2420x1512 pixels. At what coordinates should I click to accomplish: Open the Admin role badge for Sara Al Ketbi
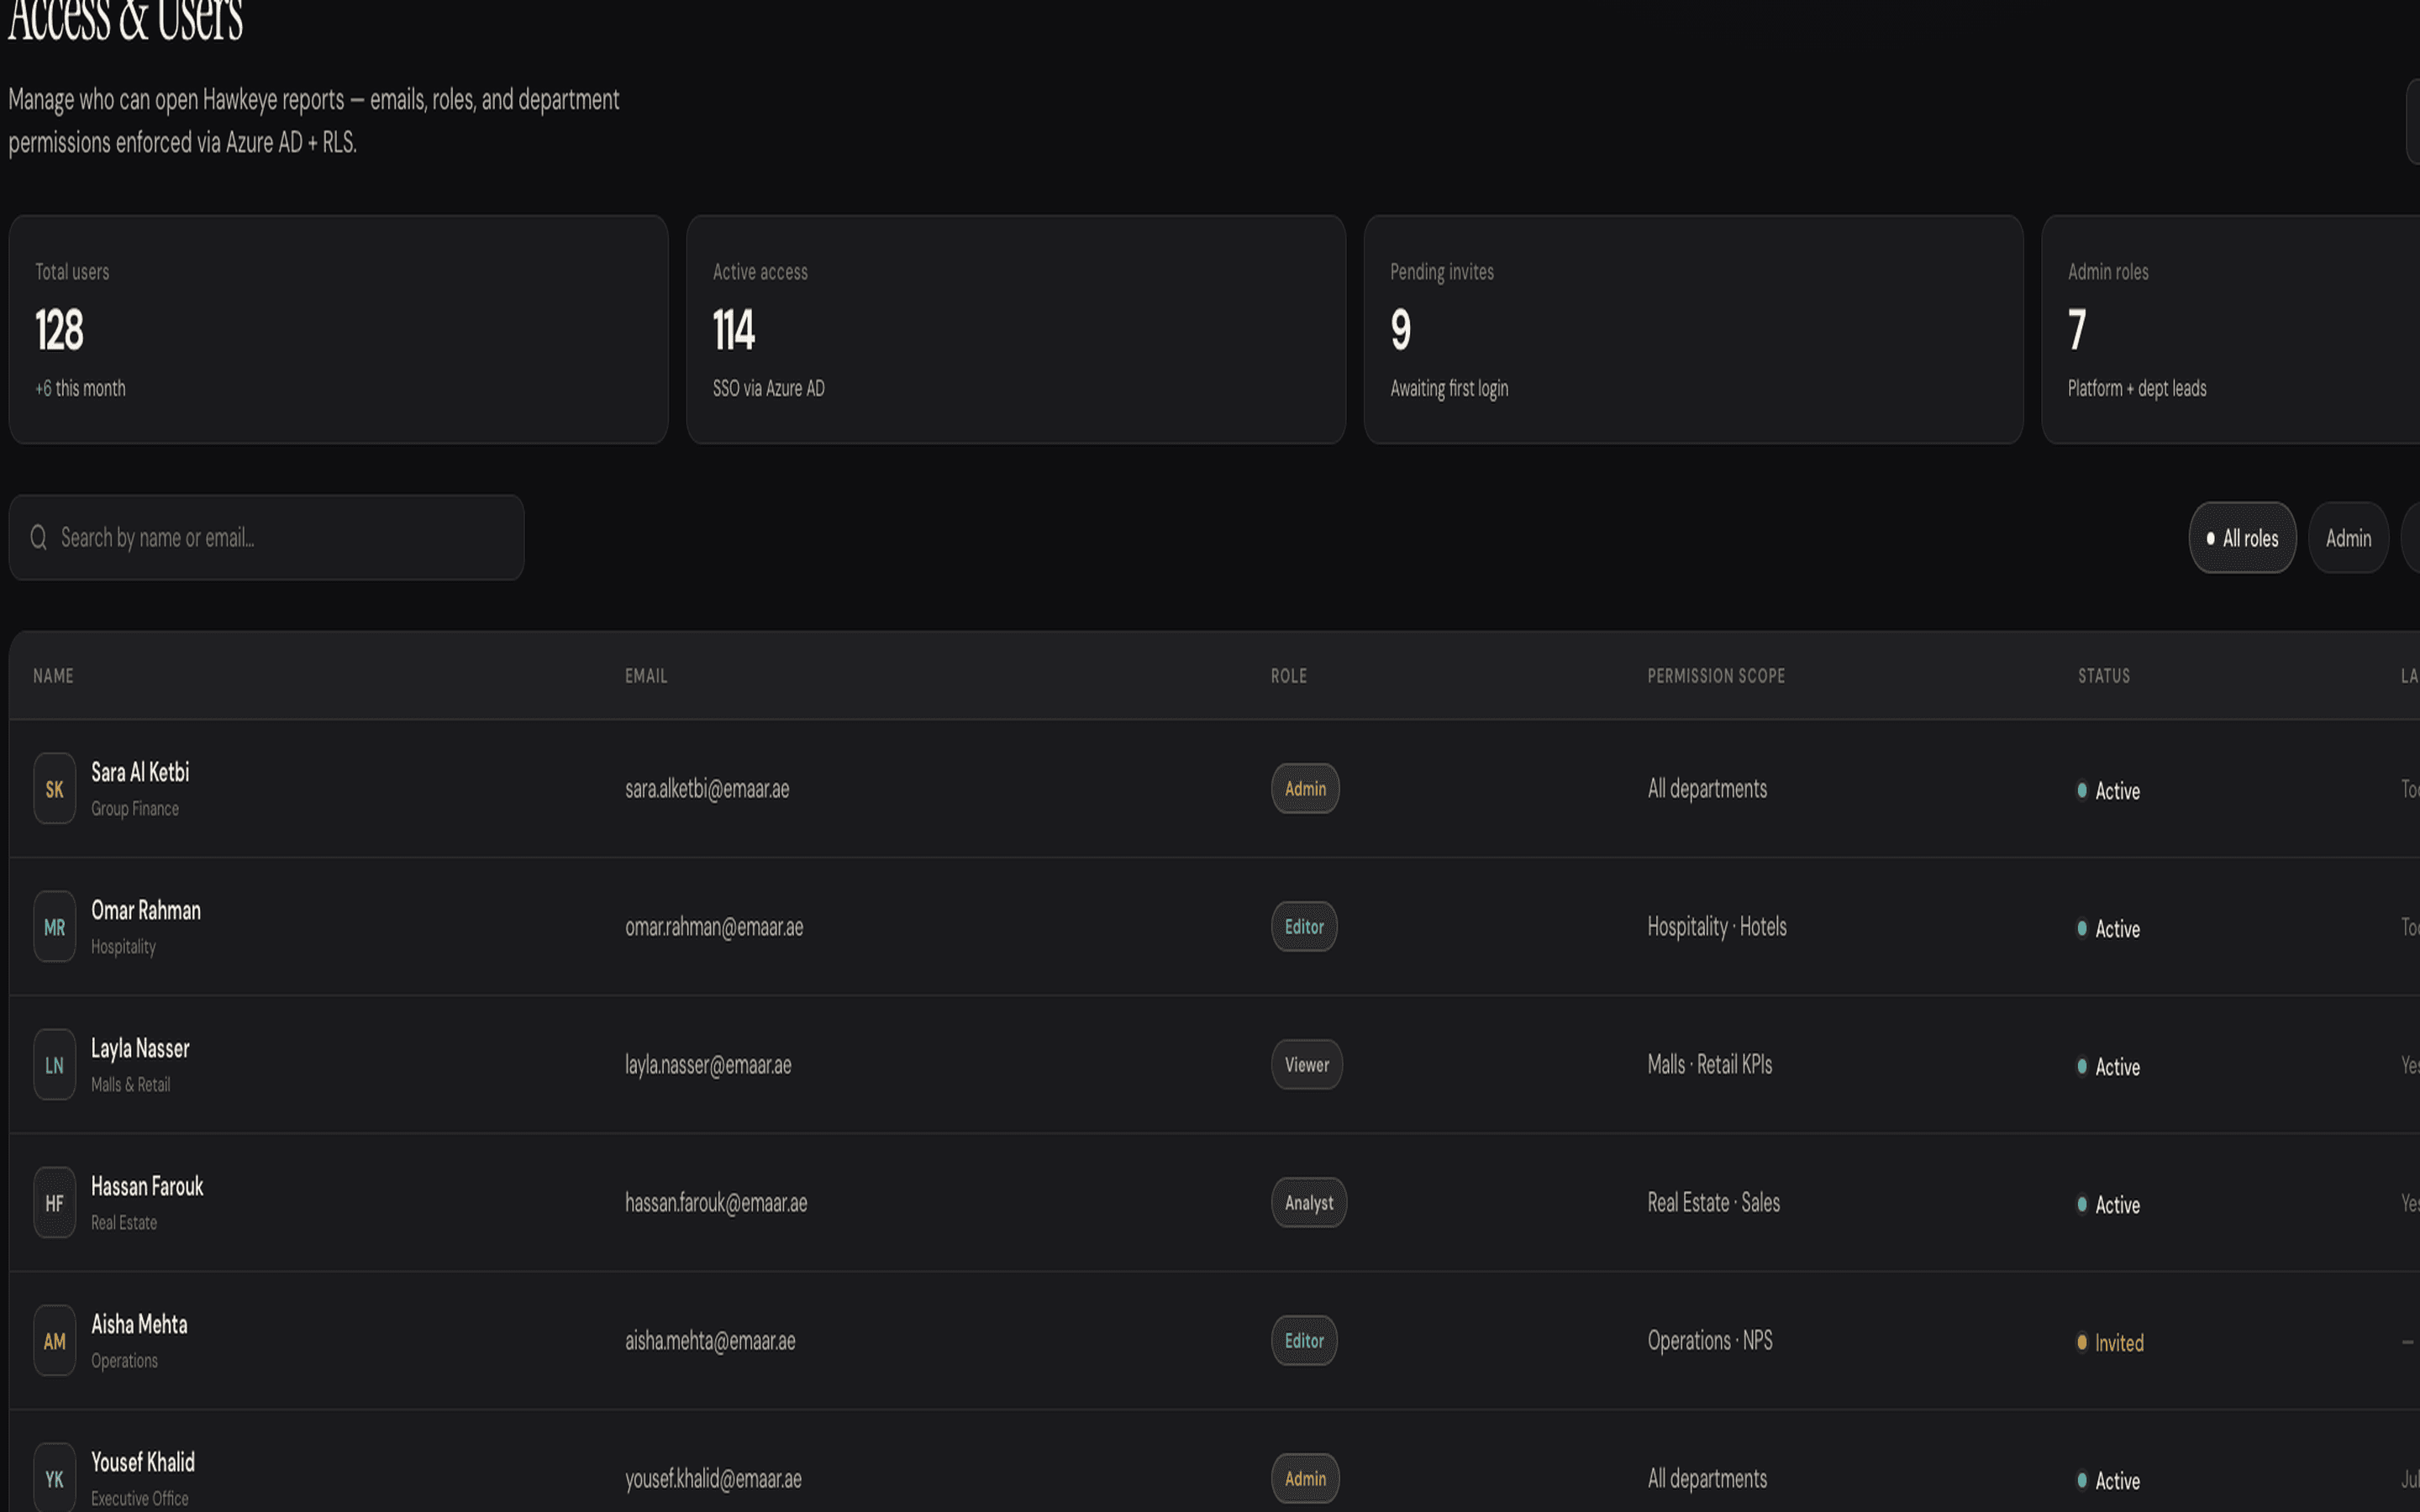point(1305,789)
